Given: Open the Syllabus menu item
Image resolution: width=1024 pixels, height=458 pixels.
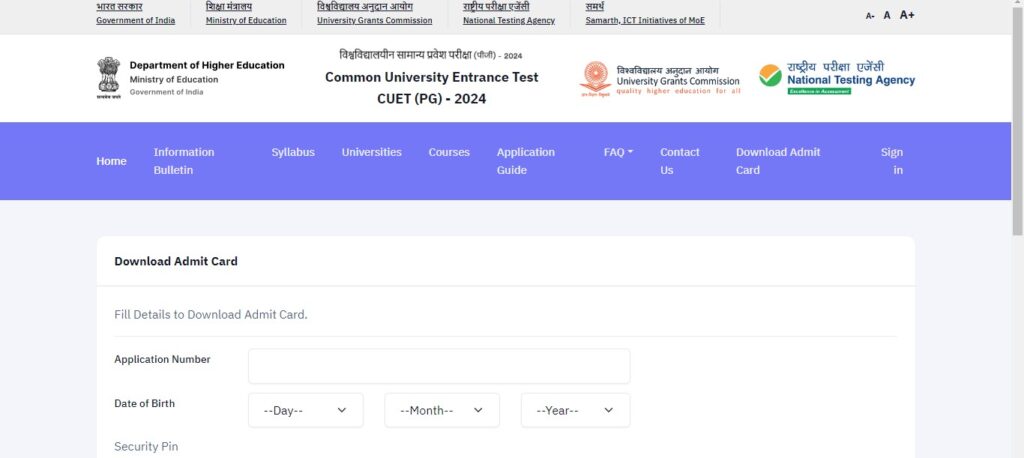Looking at the screenshot, I should click(x=293, y=152).
